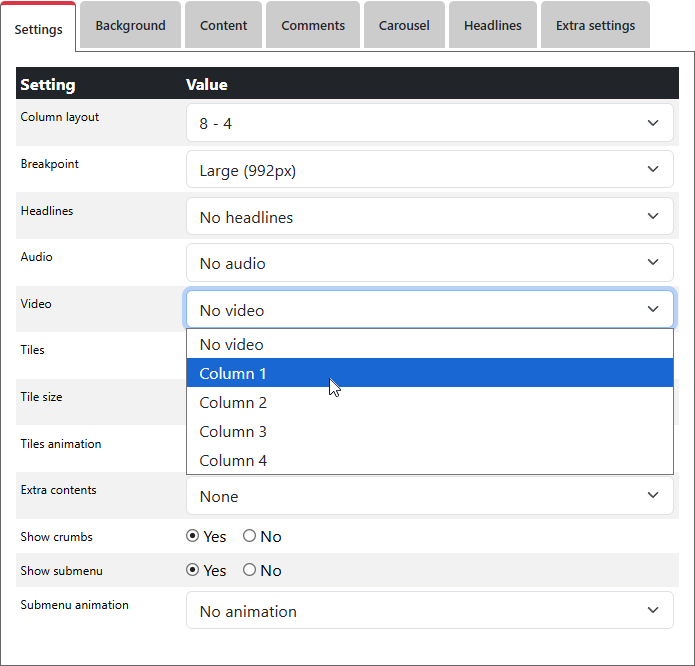Switch to the Background tab
695x666 pixels.
pyautogui.click(x=130, y=26)
